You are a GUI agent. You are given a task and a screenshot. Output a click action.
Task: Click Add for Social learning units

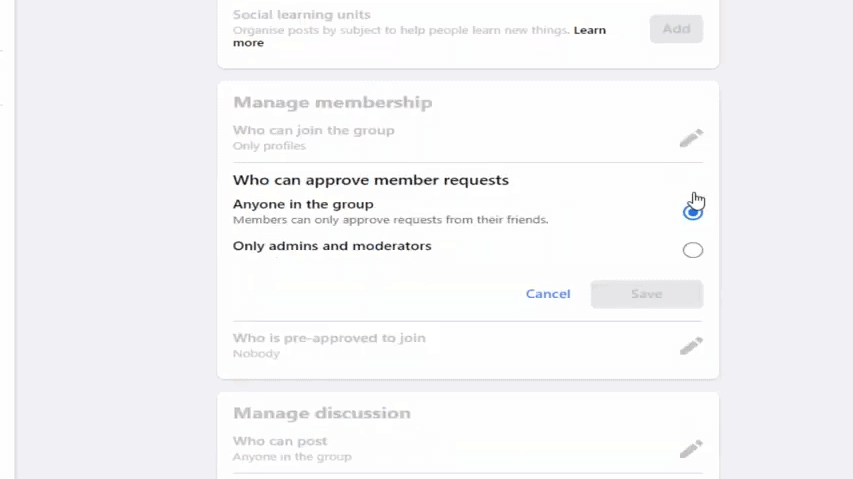tap(676, 29)
